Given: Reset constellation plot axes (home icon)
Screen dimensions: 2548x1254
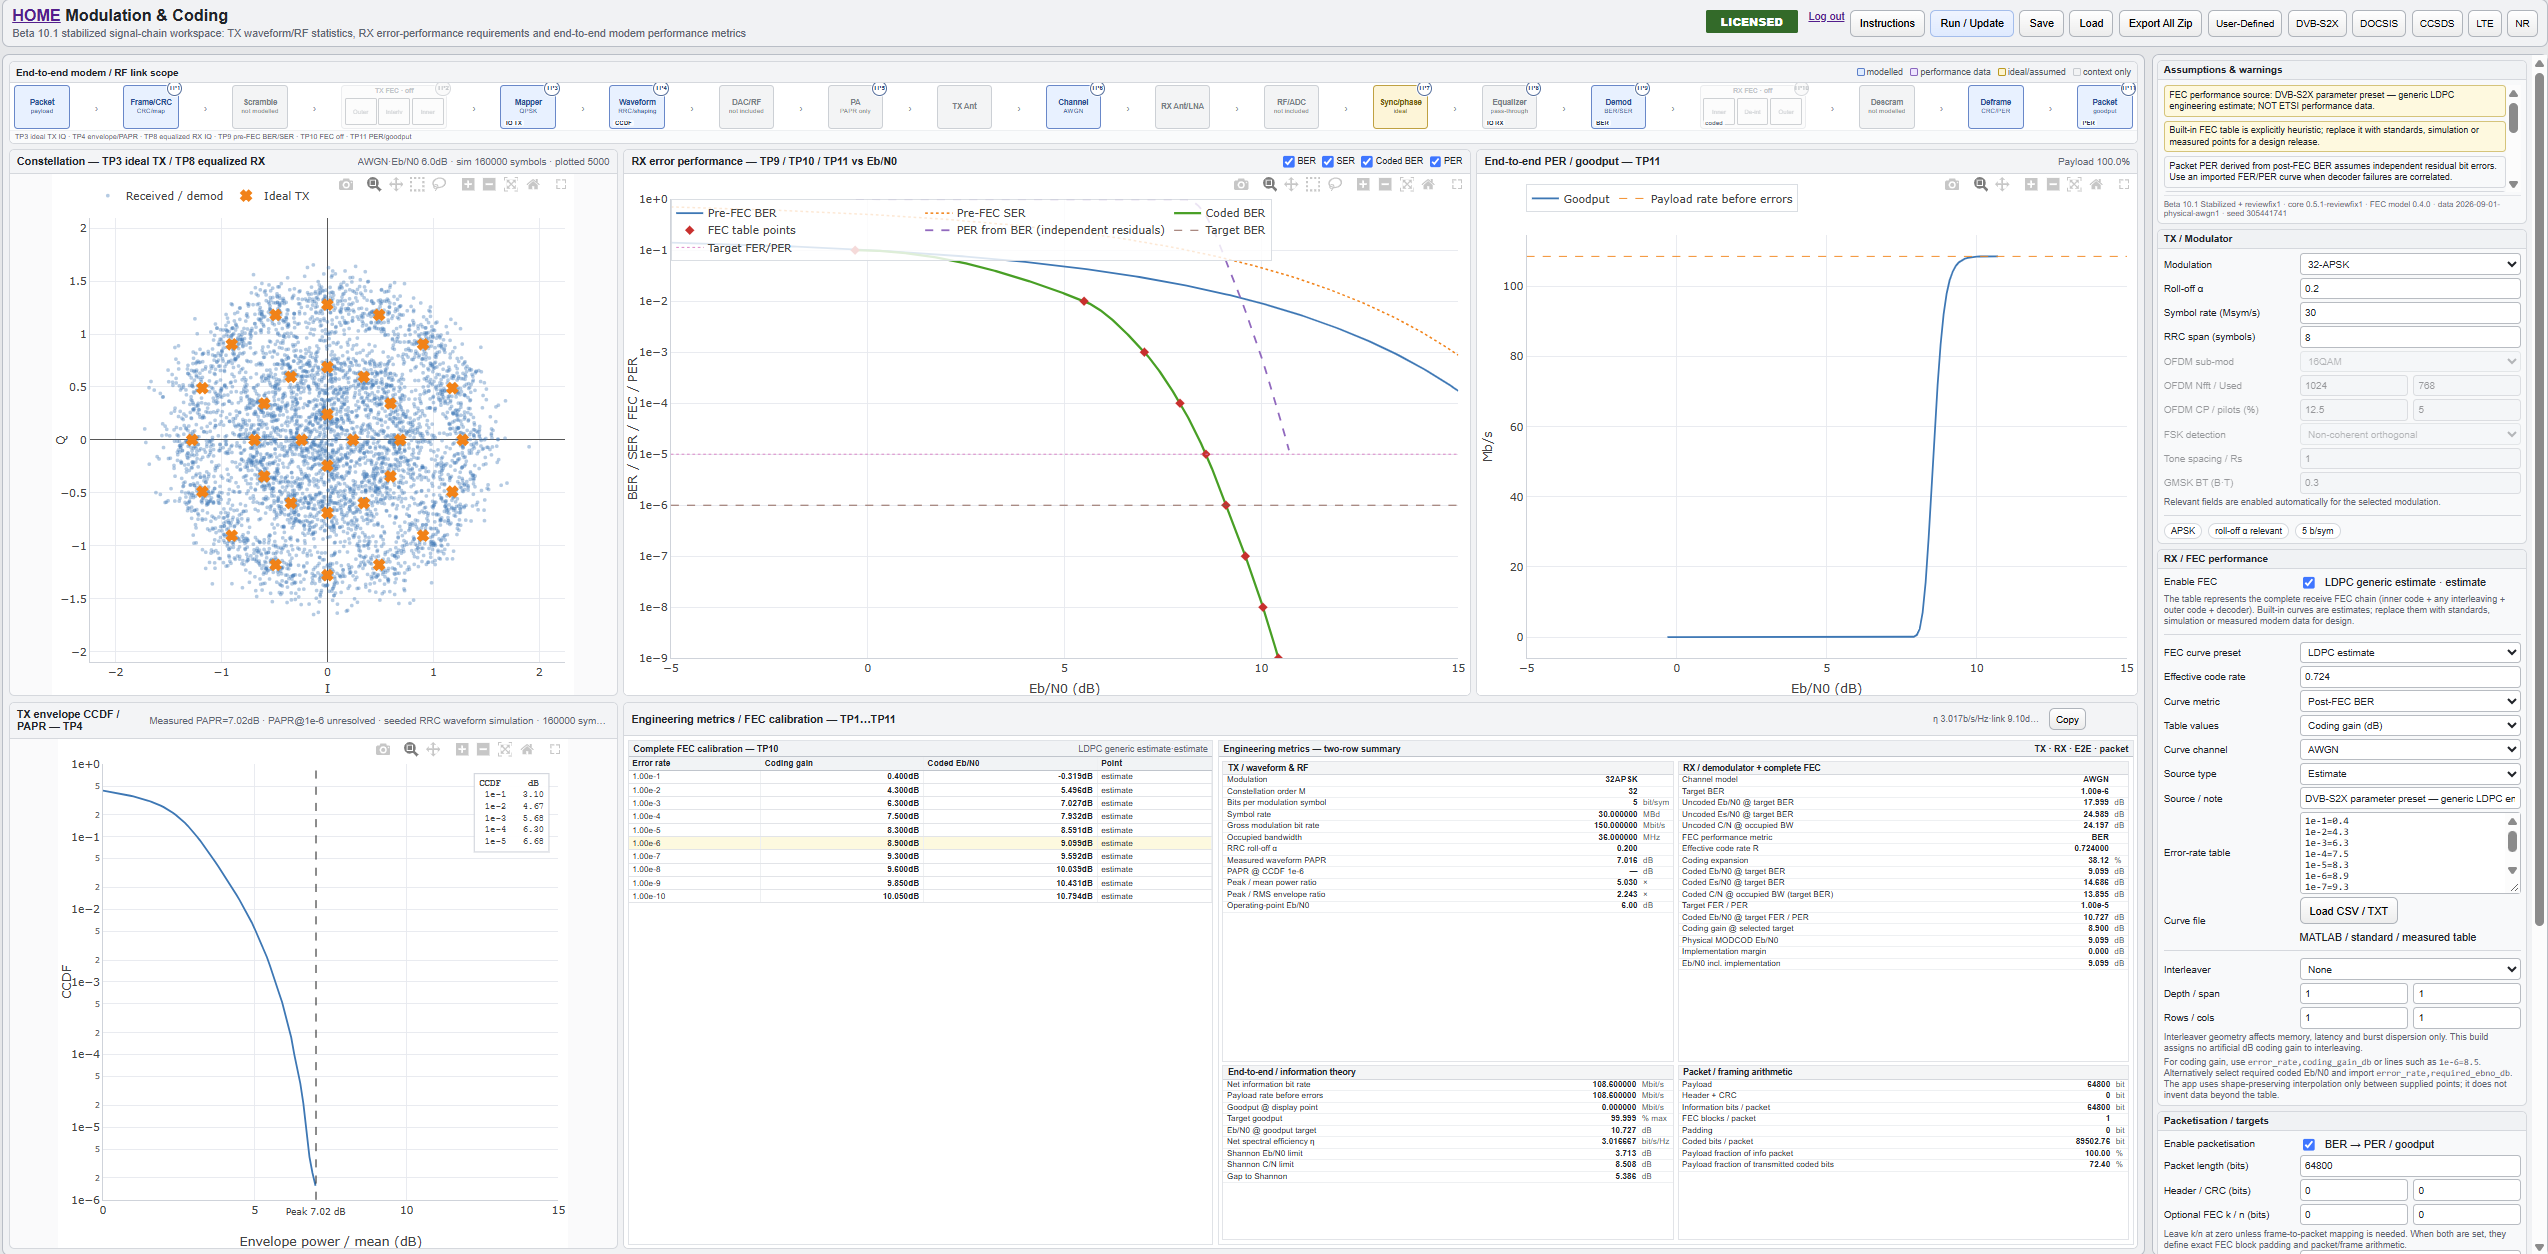Looking at the screenshot, I should point(533,184).
